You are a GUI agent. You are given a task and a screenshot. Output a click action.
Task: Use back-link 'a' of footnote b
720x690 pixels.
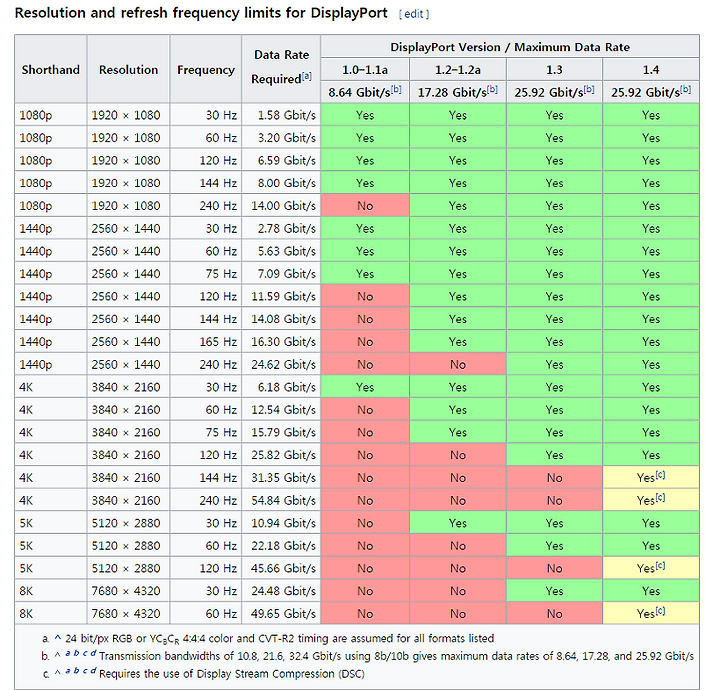coord(68,653)
